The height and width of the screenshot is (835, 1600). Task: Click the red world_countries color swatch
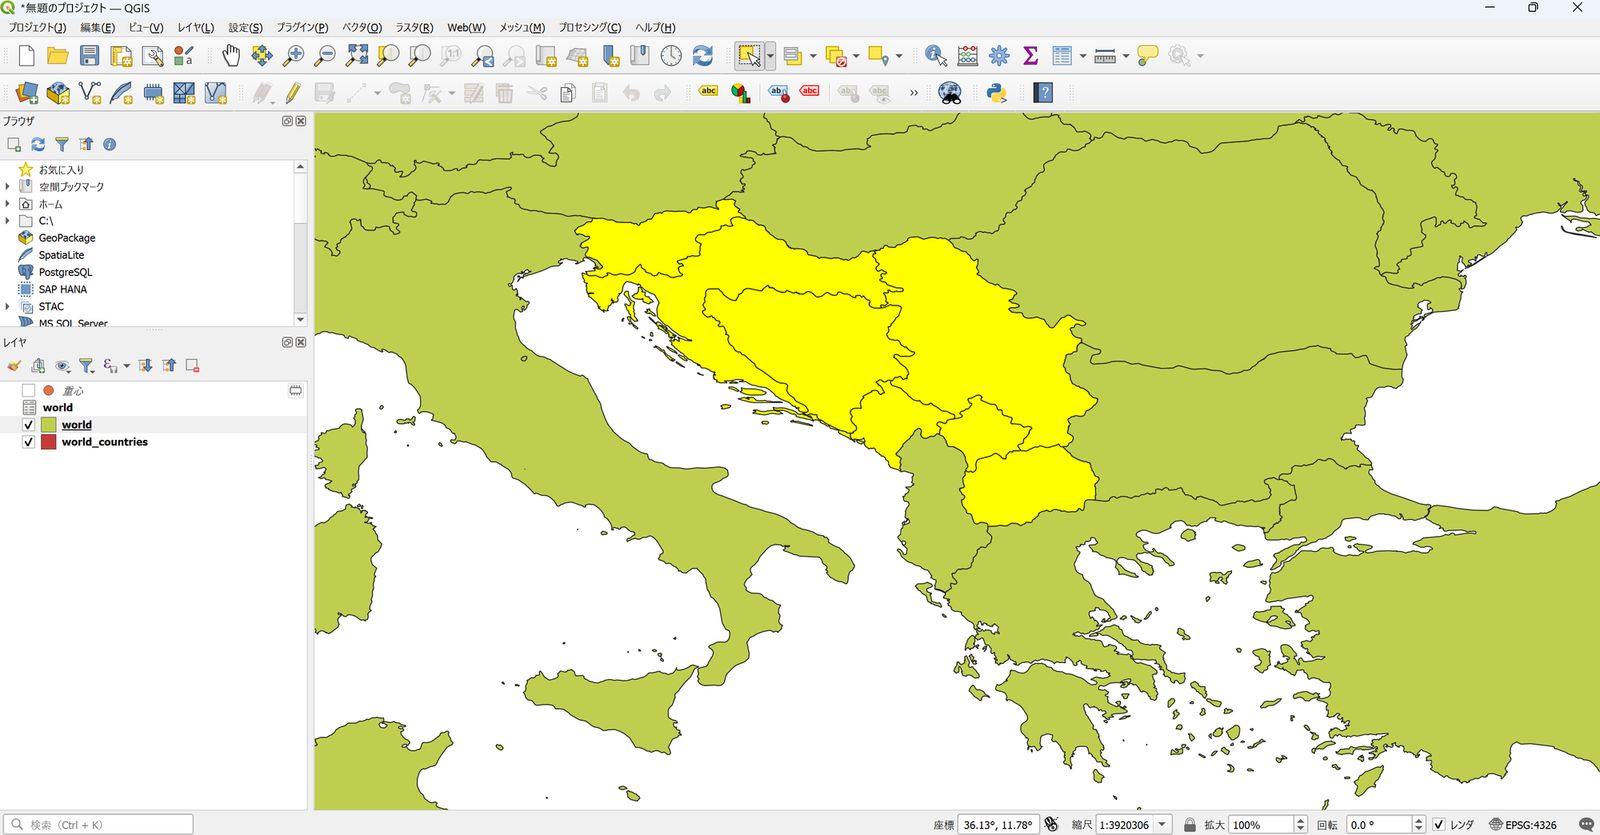(48, 442)
